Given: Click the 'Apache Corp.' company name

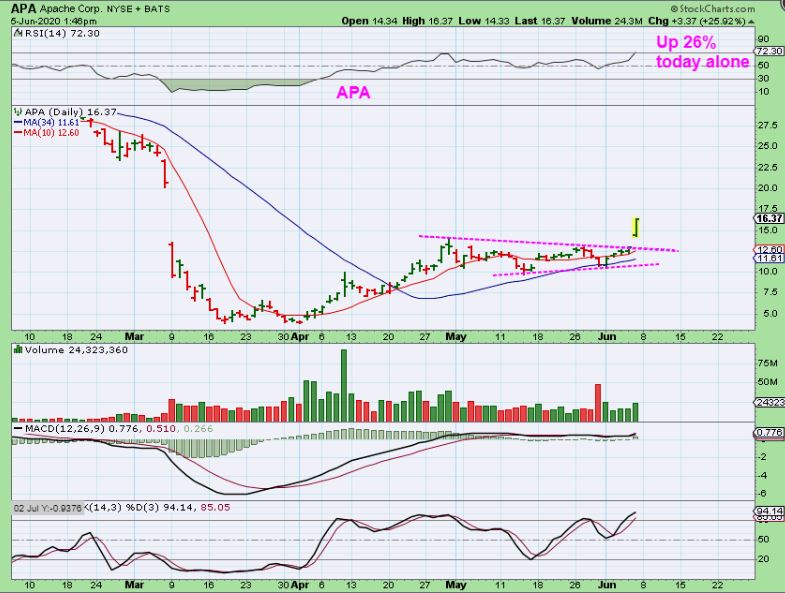Looking at the screenshot, I should tap(72, 9).
